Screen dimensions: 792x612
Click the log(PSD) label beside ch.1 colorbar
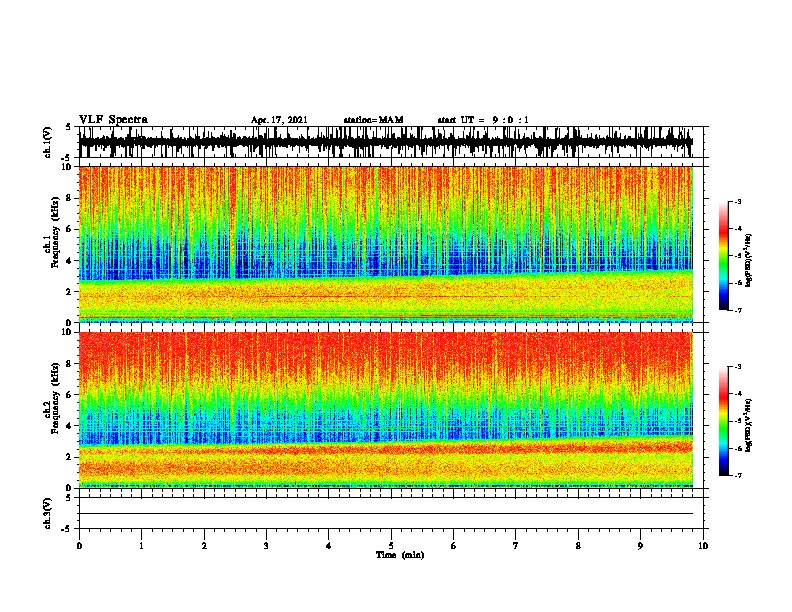tap(749, 261)
